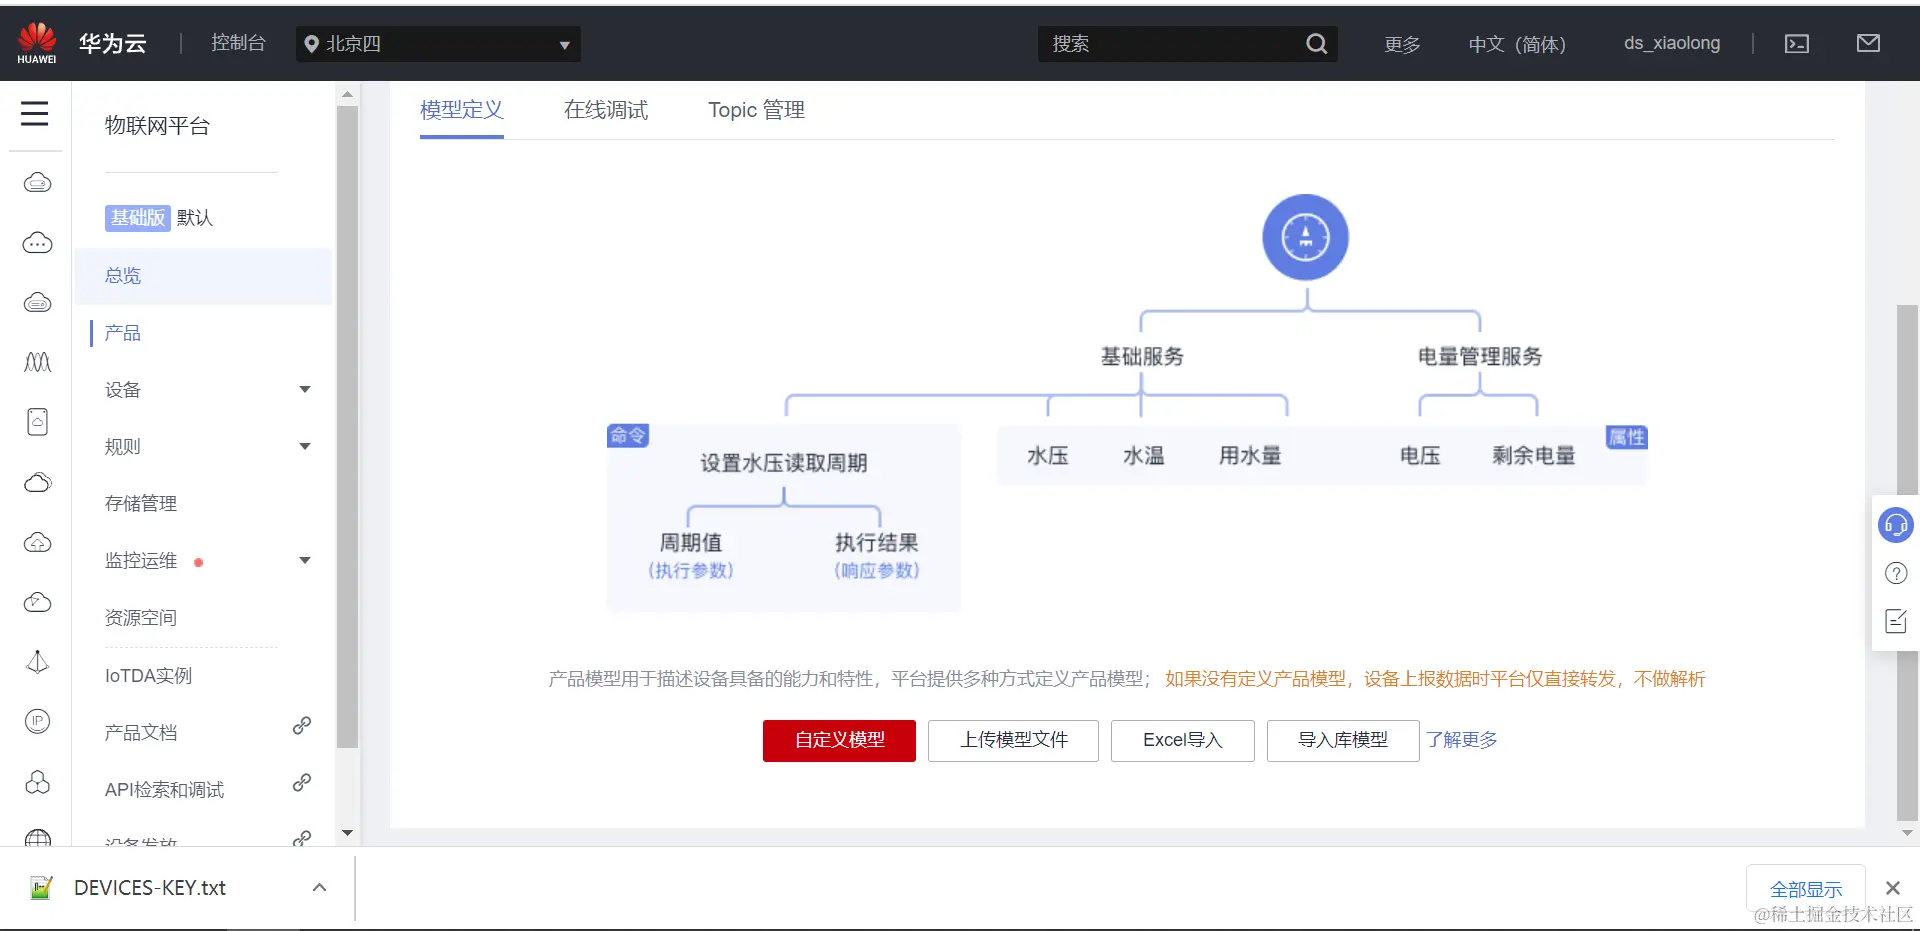Viewport: 1920px width, 931px height.
Task: Open 中文 (简体) language selector
Action: pyautogui.click(x=1517, y=44)
